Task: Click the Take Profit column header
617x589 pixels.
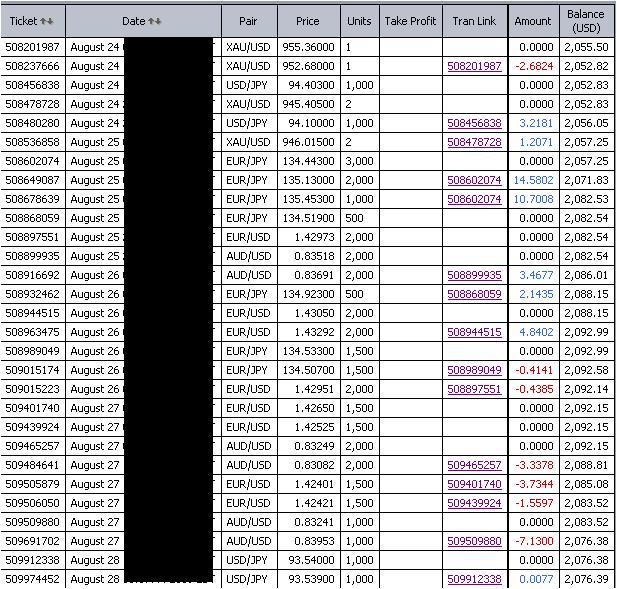Action: [x=410, y=21]
